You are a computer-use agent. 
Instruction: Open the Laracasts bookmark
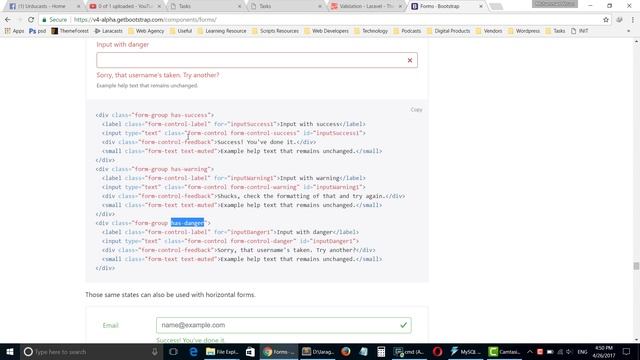(x=108, y=31)
